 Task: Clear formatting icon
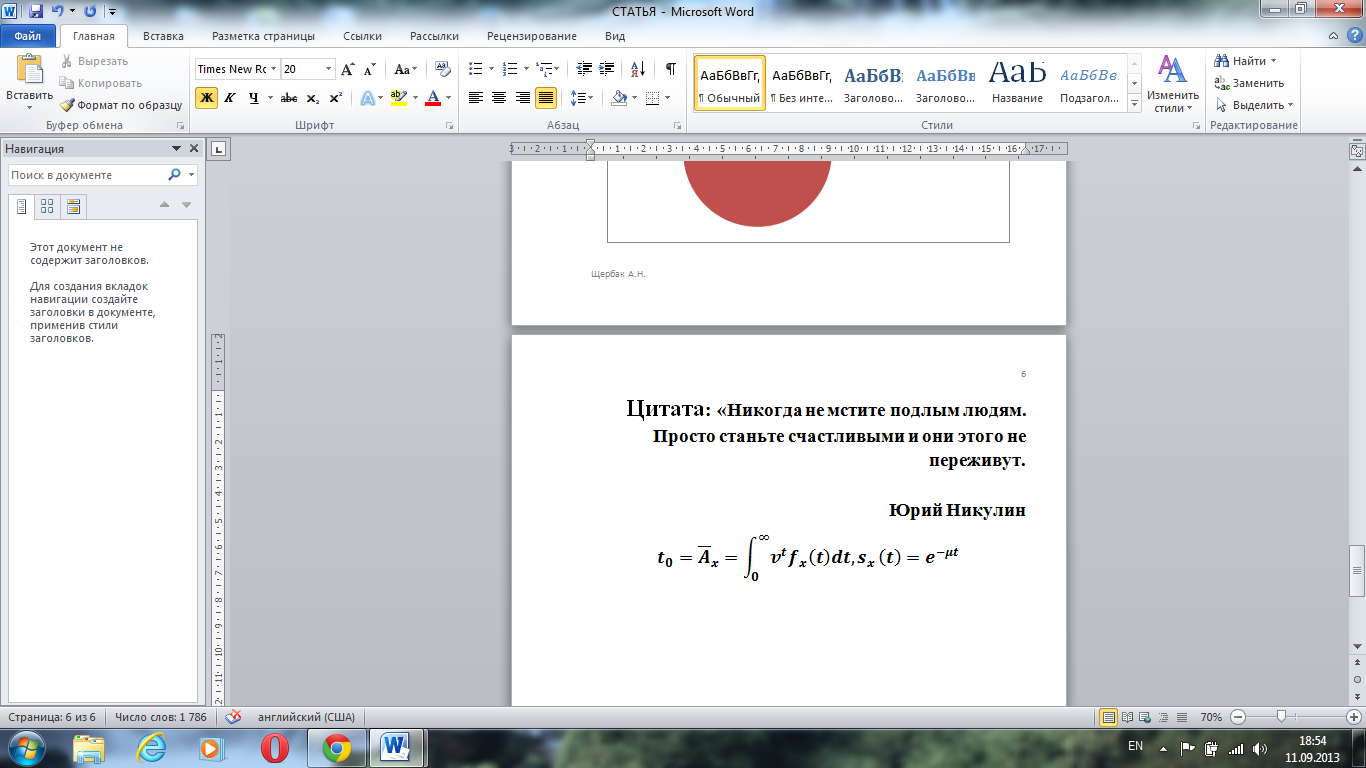(443, 69)
